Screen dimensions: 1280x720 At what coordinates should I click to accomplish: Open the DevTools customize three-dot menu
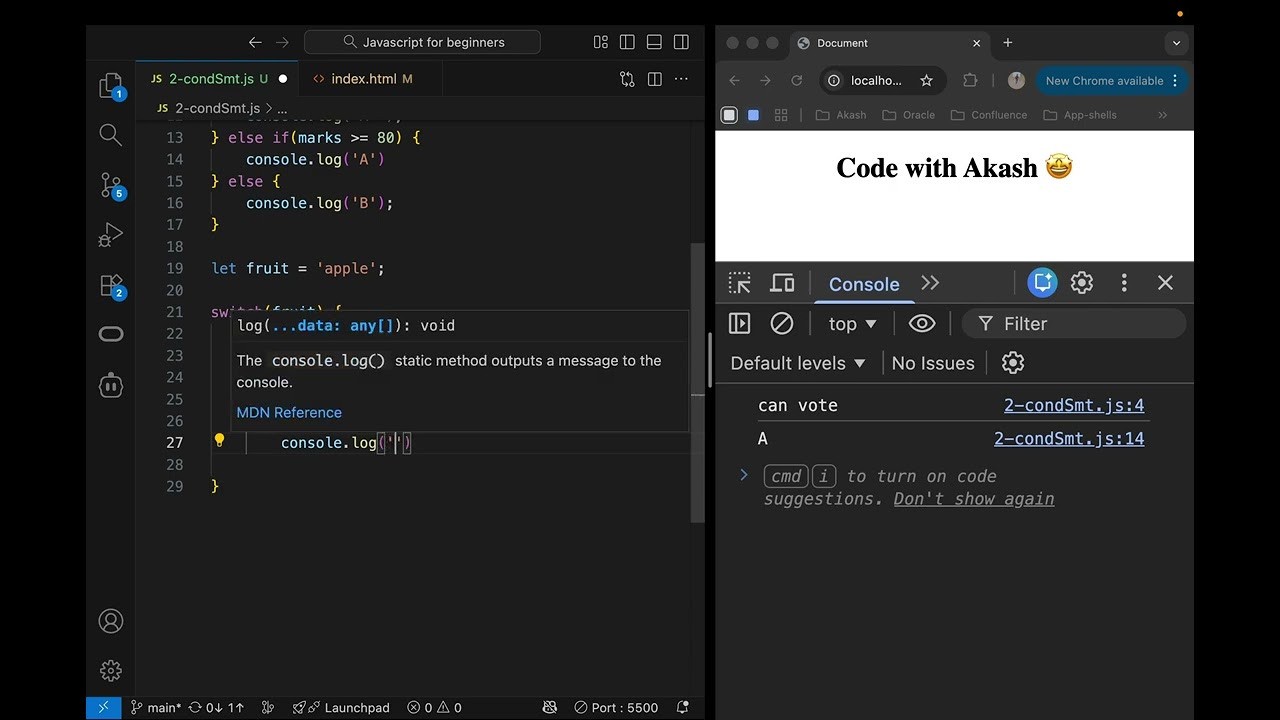[1124, 283]
